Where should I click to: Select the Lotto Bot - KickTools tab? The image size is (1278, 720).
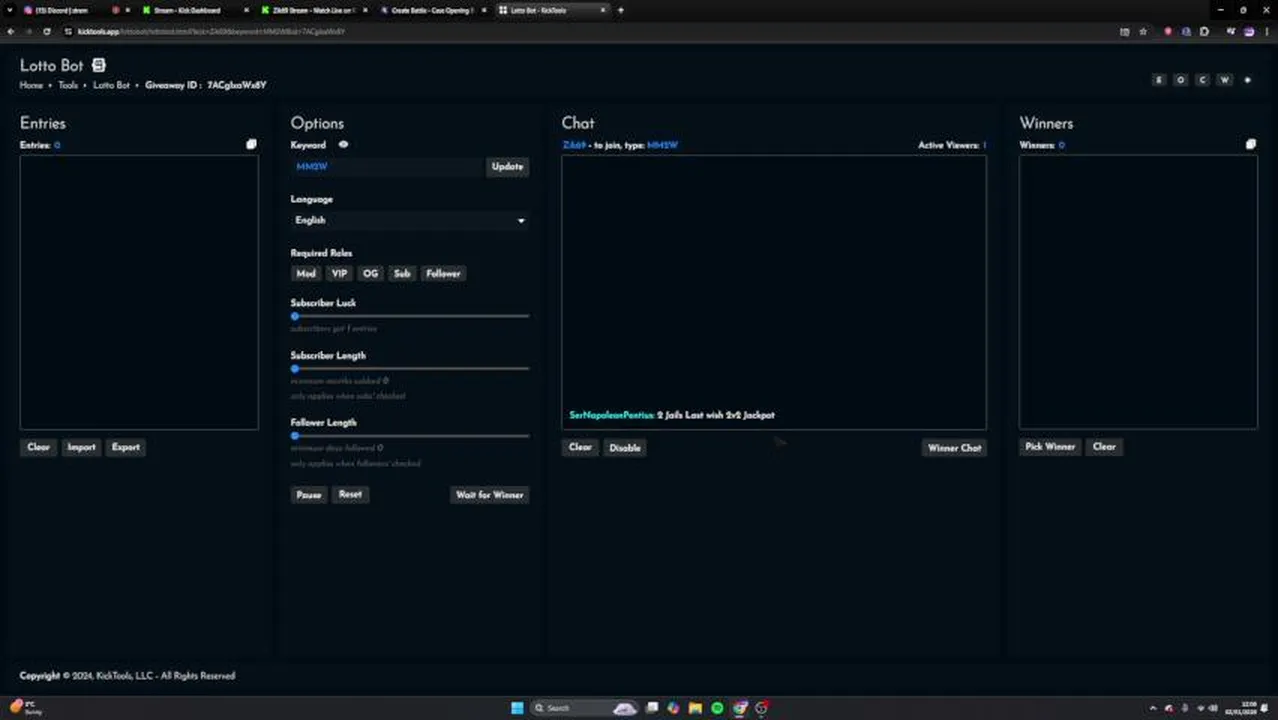[552, 10]
